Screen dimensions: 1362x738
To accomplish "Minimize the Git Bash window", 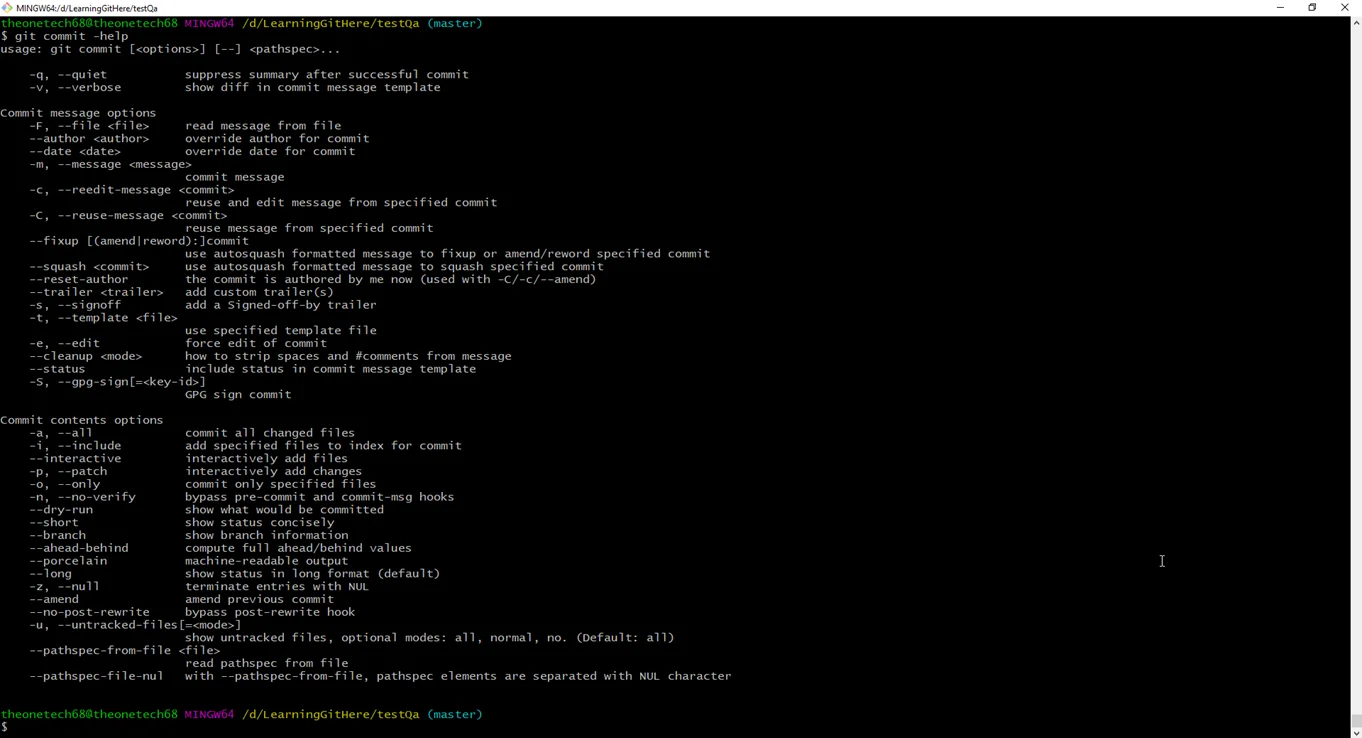I will pyautogui.click(x=1279, y=8).
